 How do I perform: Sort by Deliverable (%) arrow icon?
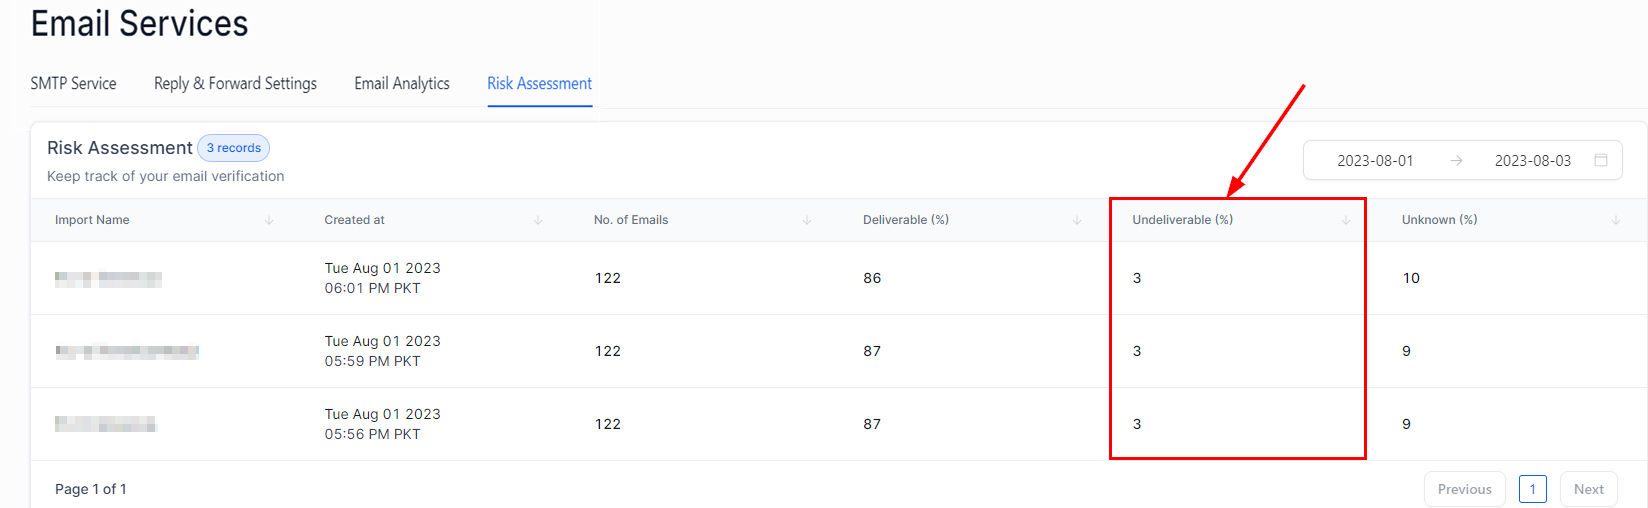1077,220
